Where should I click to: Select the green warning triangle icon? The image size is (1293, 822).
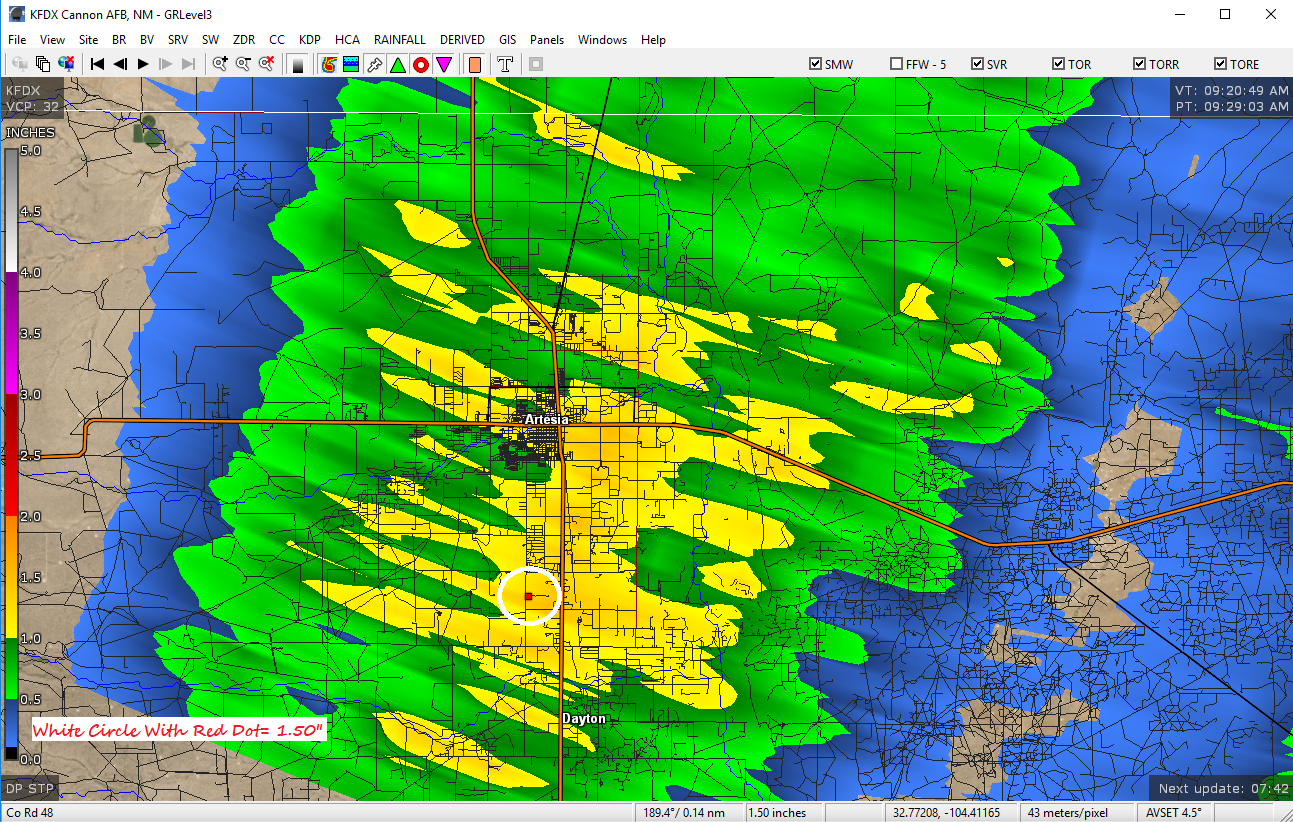click(396, 64)
